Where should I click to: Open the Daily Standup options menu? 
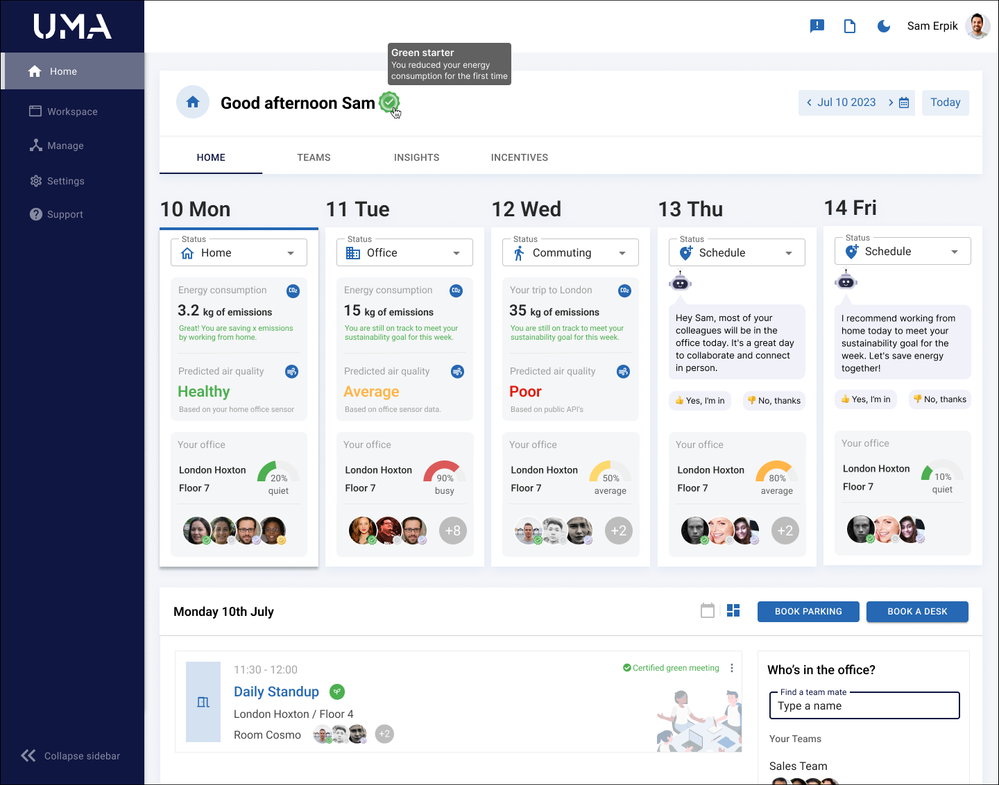[732, 668]
